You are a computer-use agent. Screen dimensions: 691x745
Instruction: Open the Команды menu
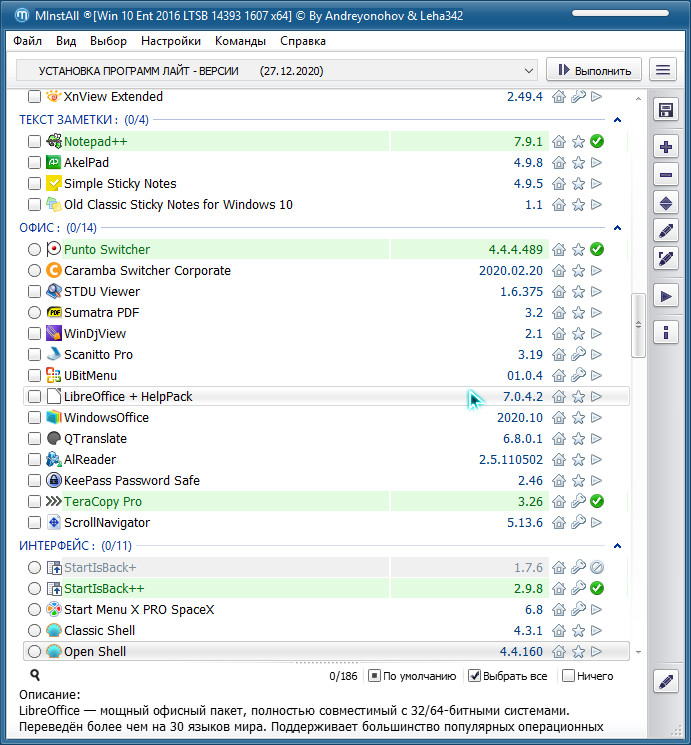(x=240, y=41)
